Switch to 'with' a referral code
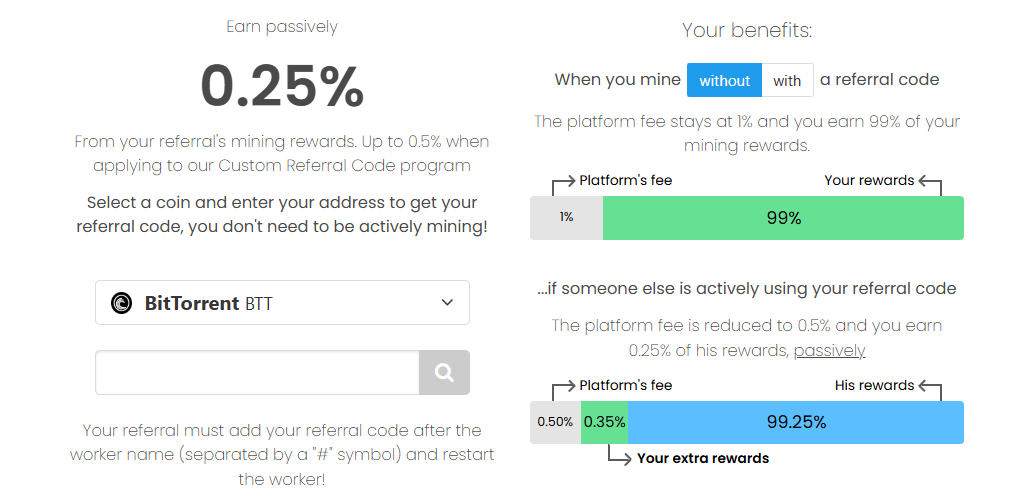This screenshot has width=1035, height=503. 787,81
